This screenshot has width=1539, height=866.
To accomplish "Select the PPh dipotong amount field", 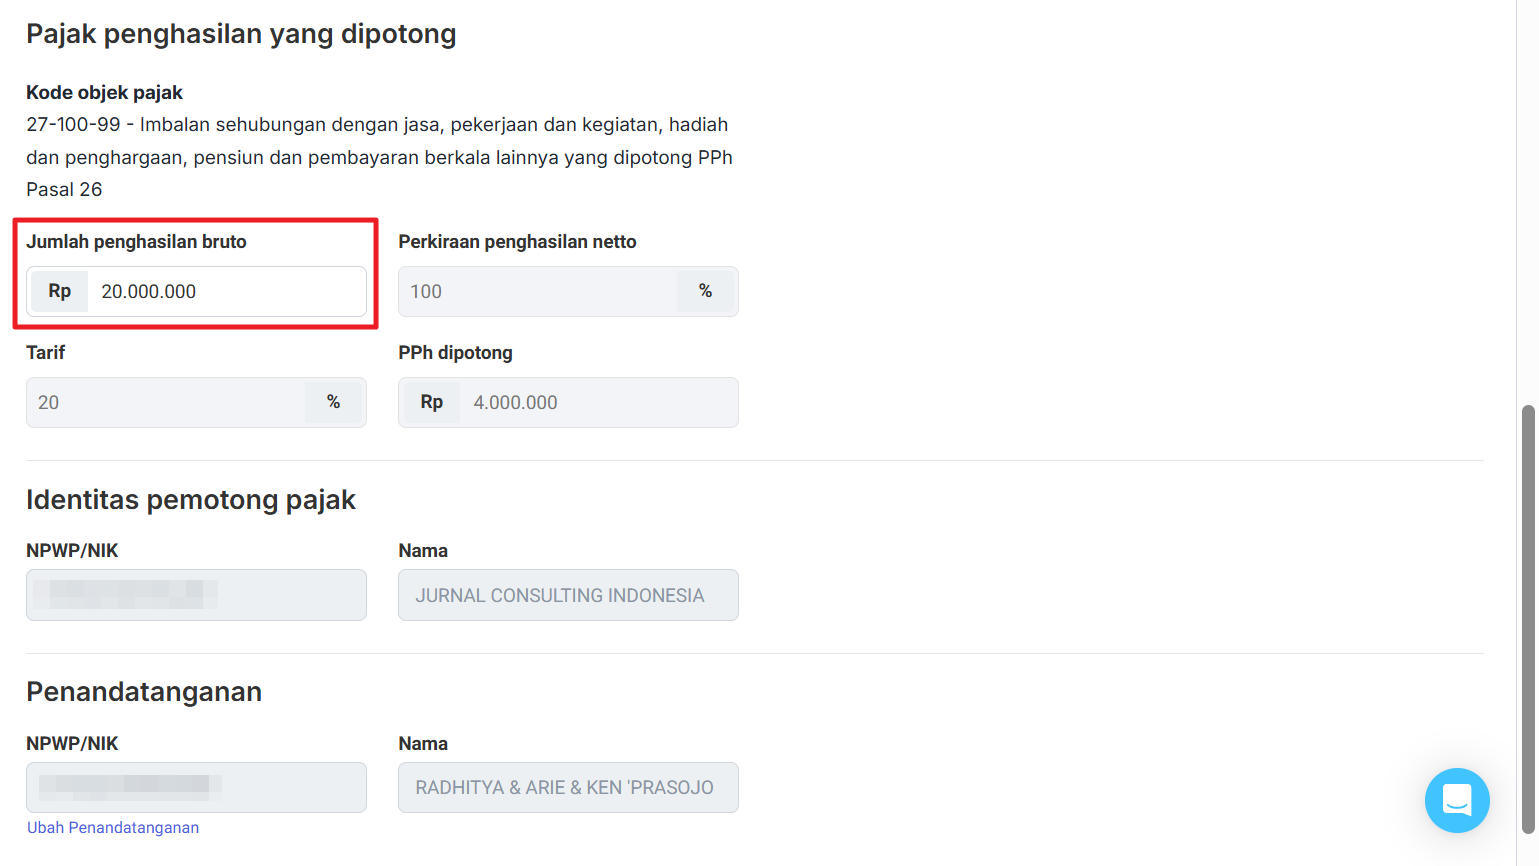I will click(x=596, y=403).
